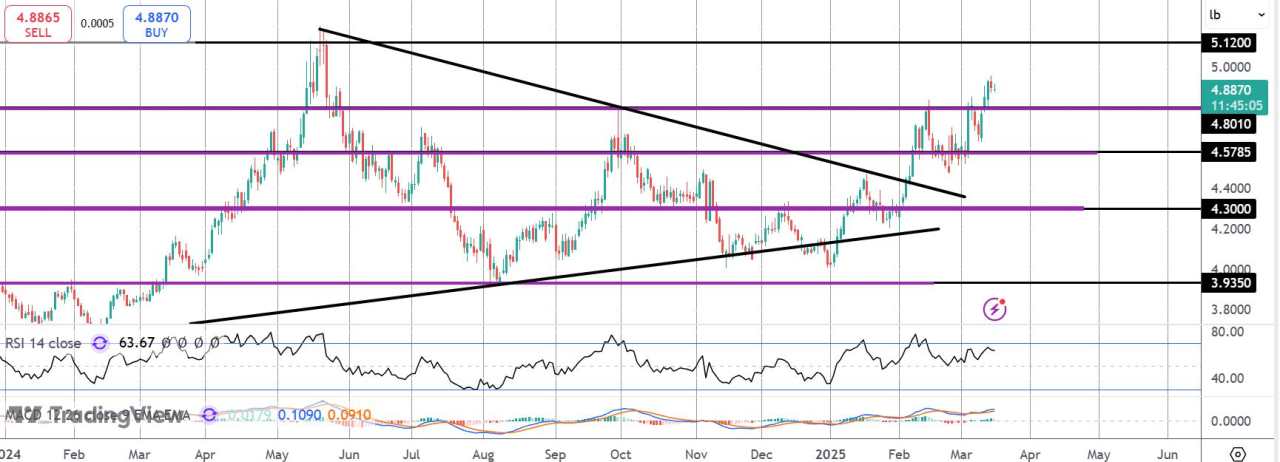Click the 4.2000 price scale label

(1230, 229)
